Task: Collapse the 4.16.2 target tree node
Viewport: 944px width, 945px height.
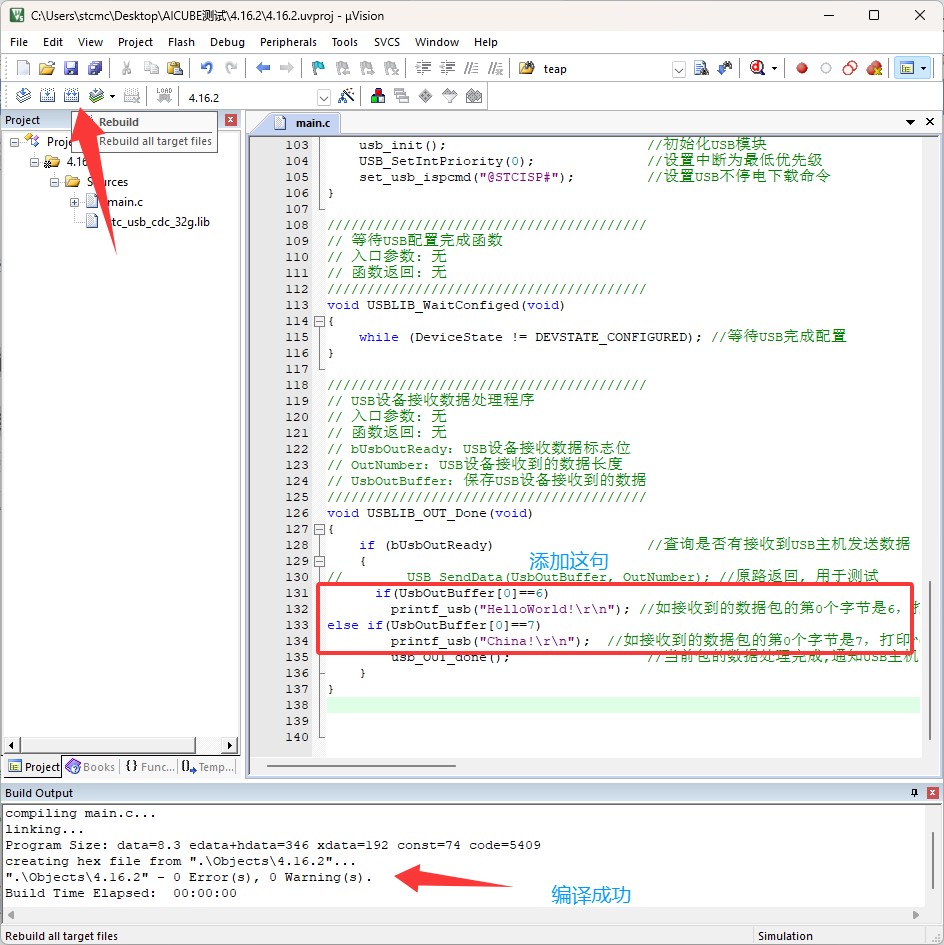Action: coord(34,162)
